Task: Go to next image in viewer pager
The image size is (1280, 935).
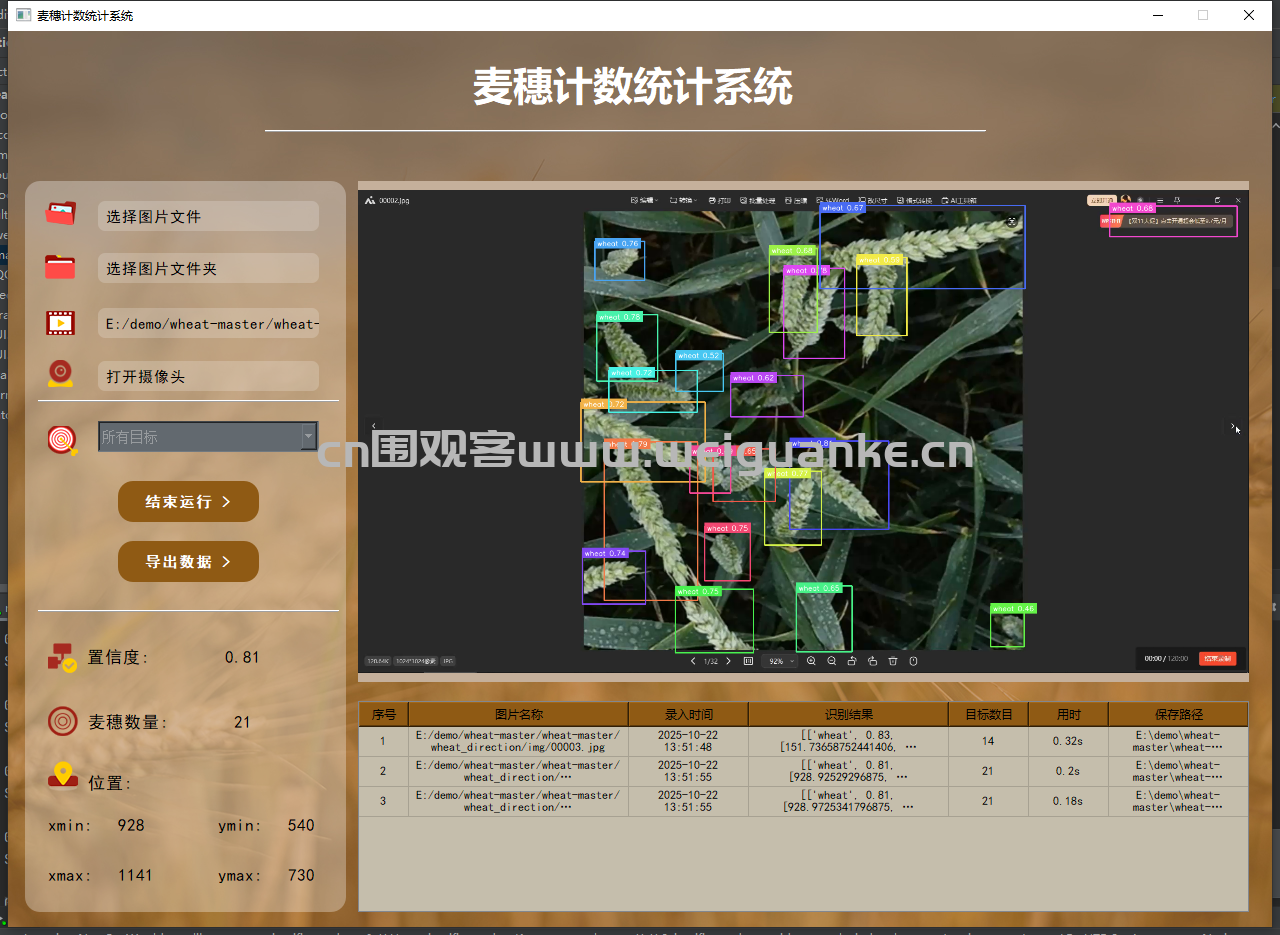Action: click(x=728, y=661)
